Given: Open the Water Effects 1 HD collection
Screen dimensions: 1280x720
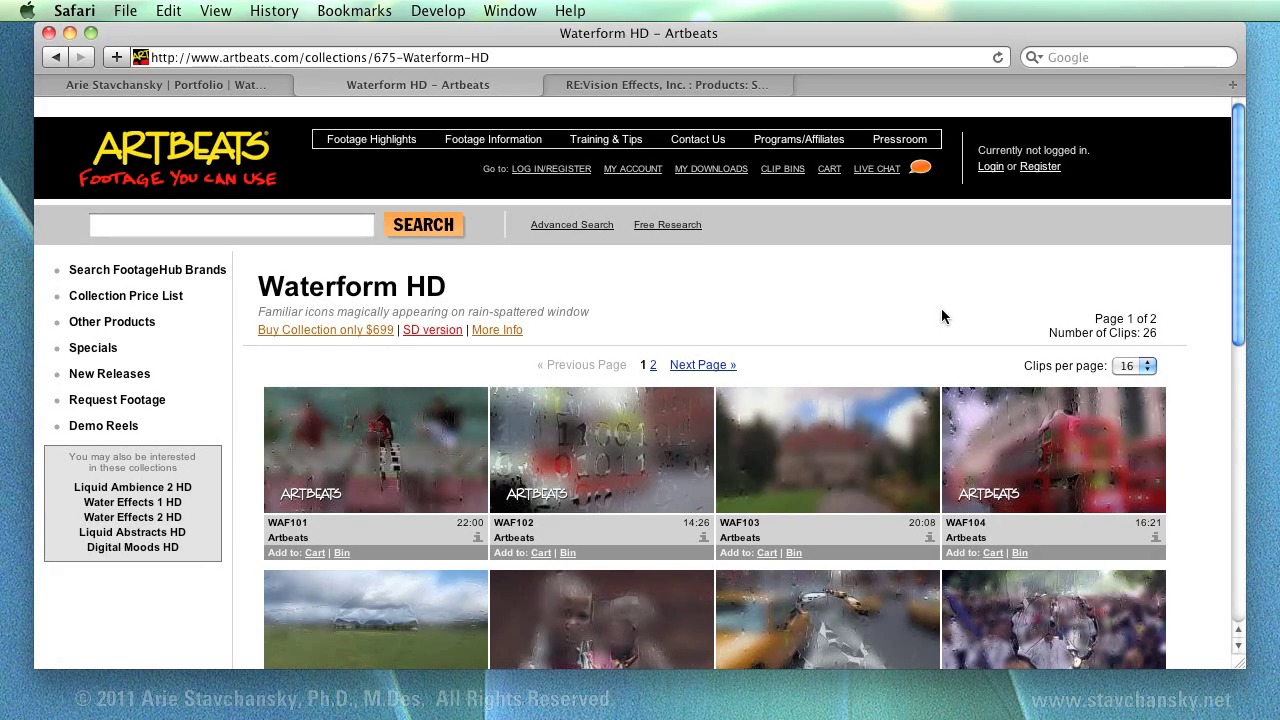Looking at the screenshot, I should click(132, 502).
